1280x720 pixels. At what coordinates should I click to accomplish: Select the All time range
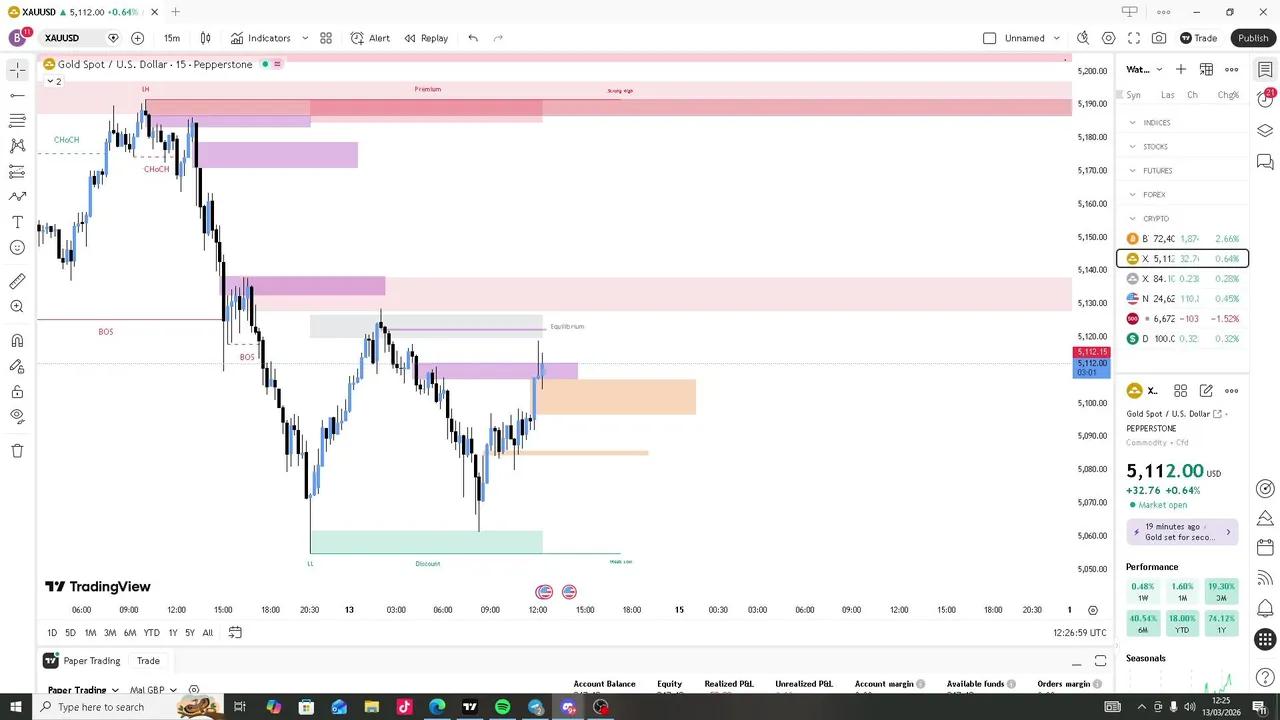tap(207, 633)
